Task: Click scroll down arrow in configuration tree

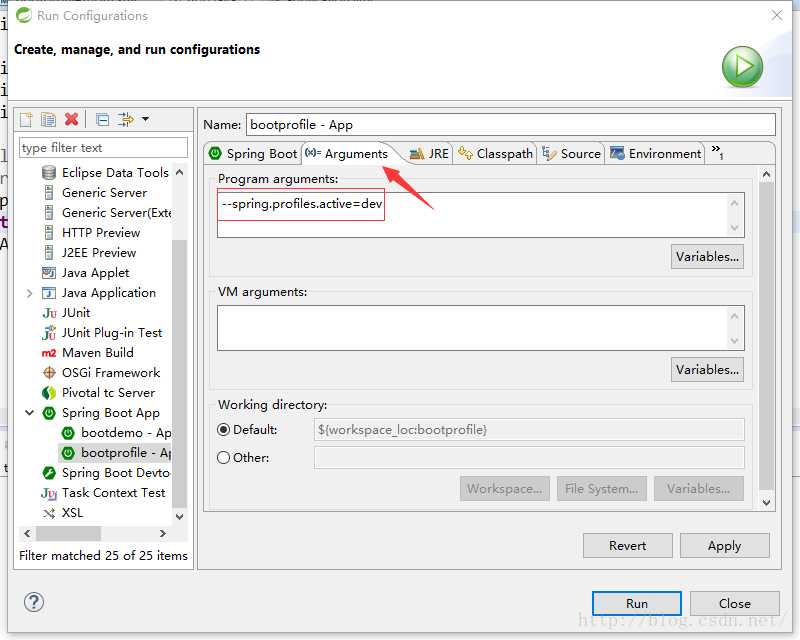Action: tap(180, 516)
